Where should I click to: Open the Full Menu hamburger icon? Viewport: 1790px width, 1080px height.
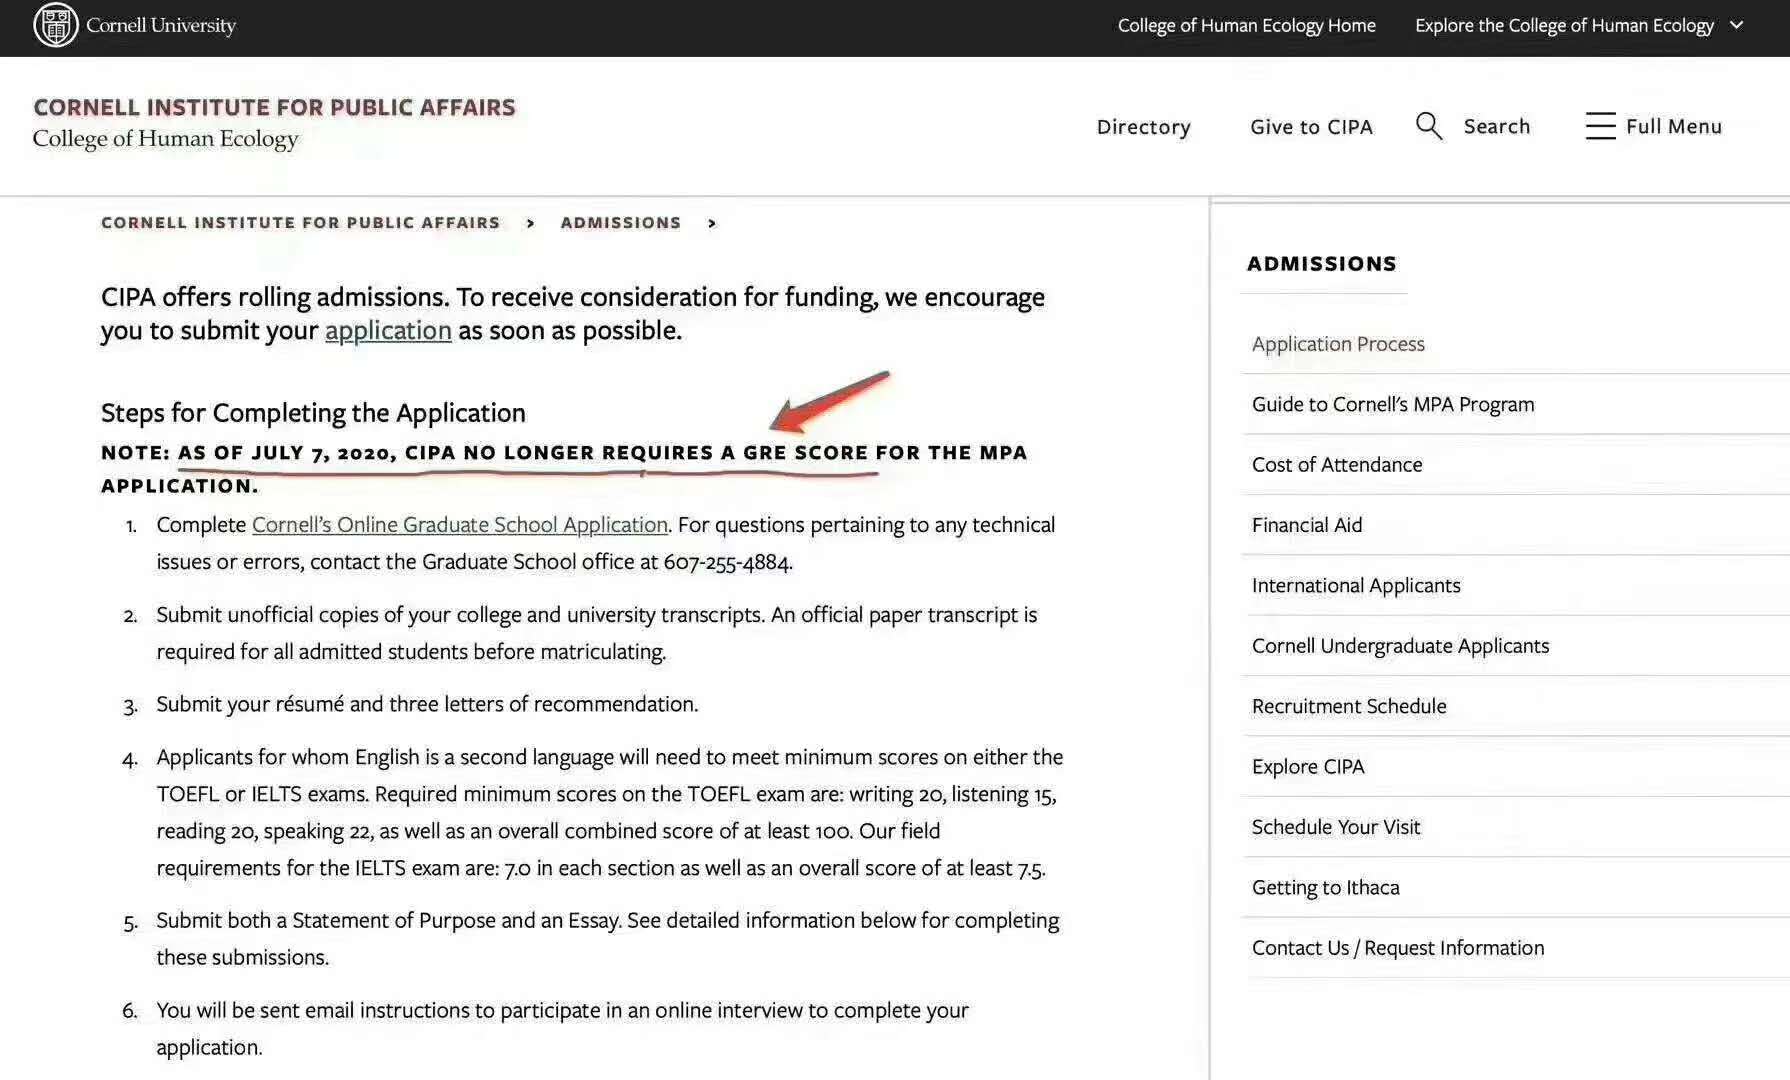coord(1600,126)
